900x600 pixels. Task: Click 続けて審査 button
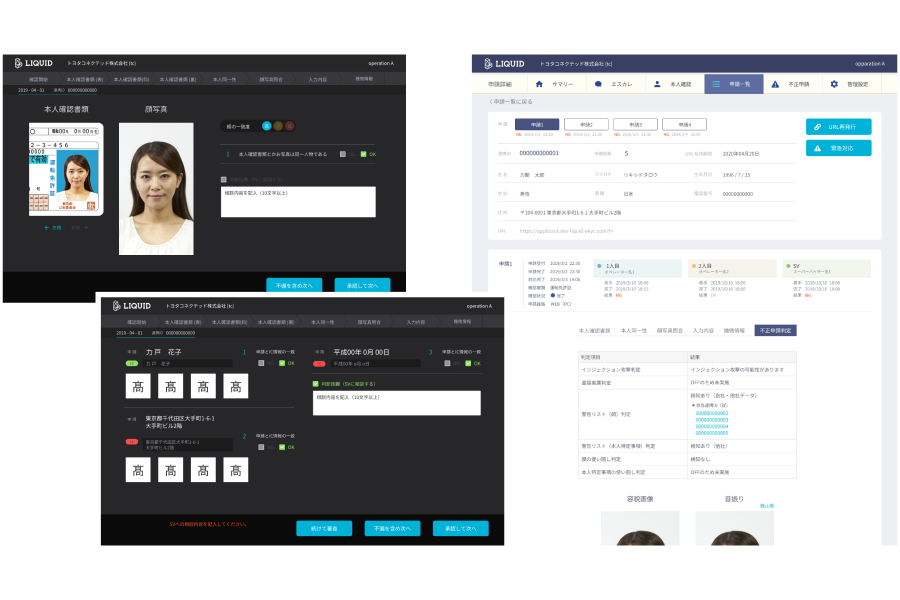[x=324, y=528]
